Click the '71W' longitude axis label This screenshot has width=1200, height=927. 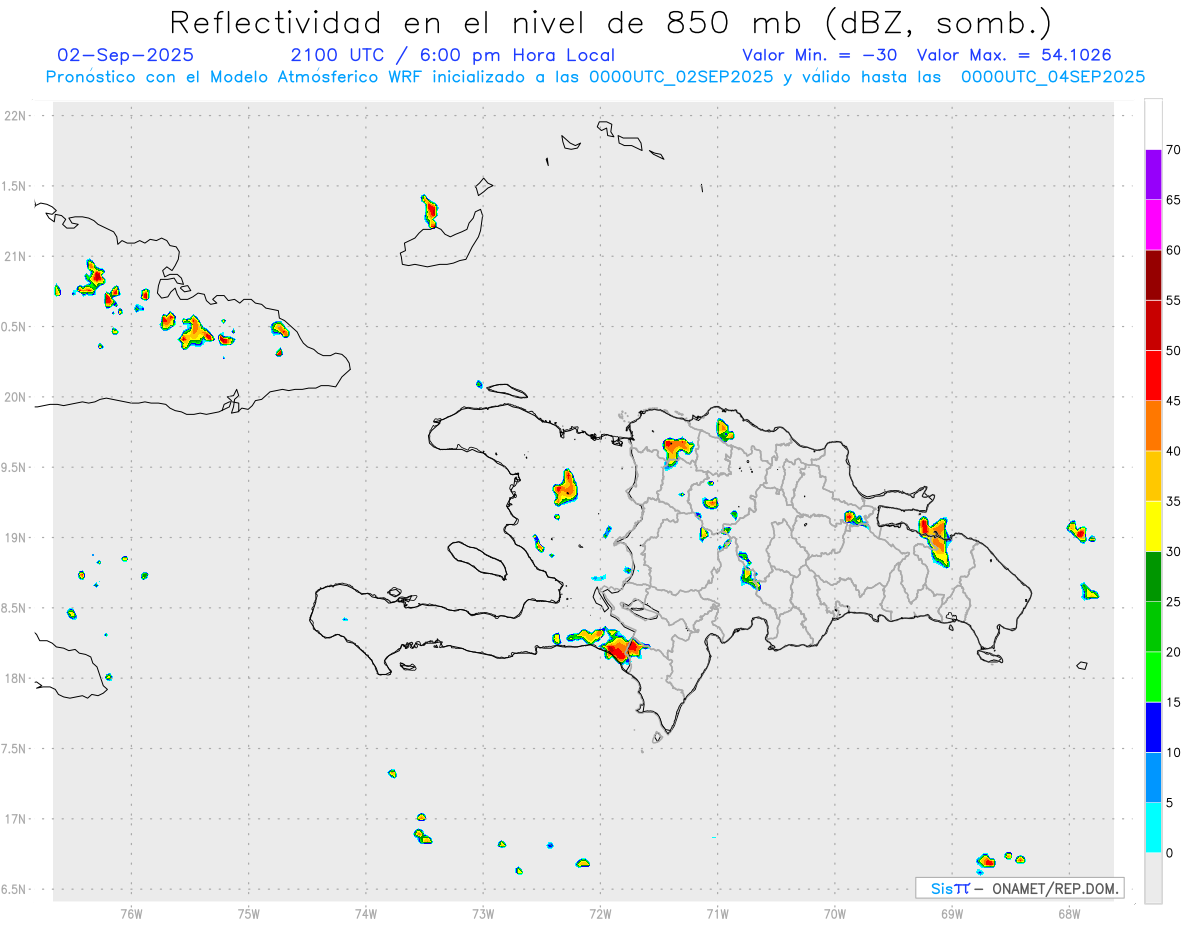click(718, 913)
